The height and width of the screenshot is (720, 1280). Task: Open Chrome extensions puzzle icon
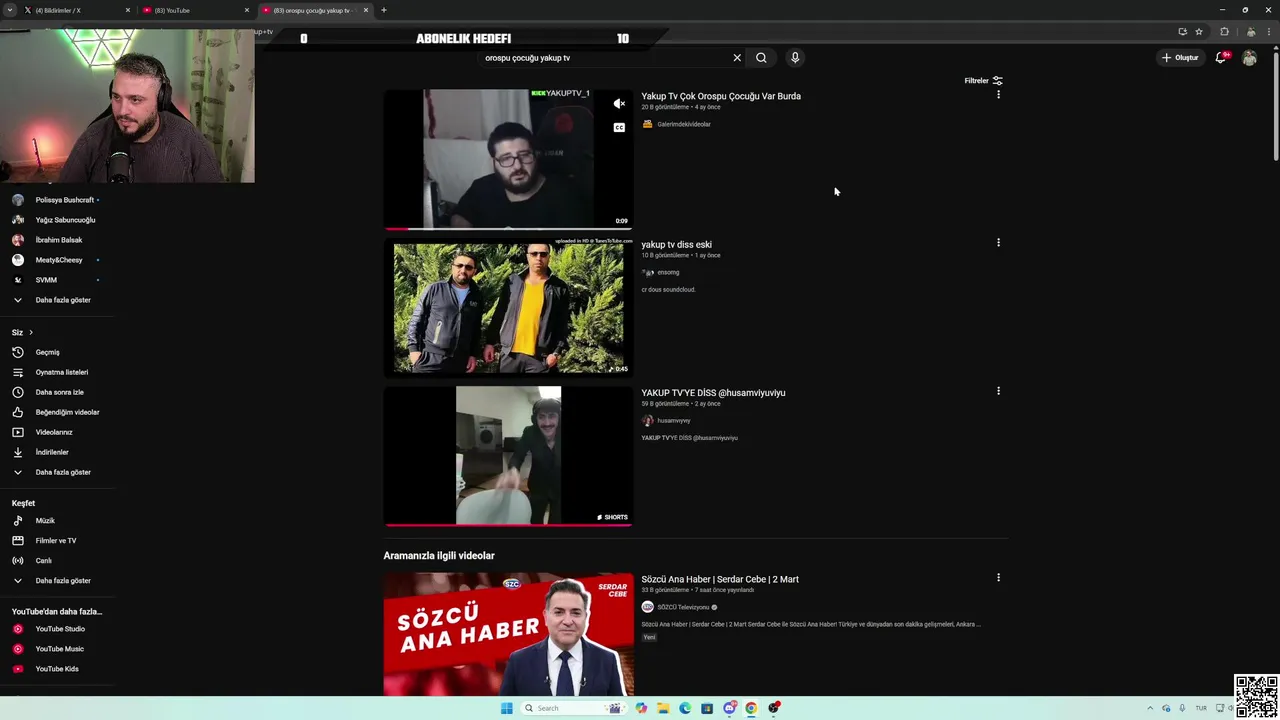[1224, 32]
